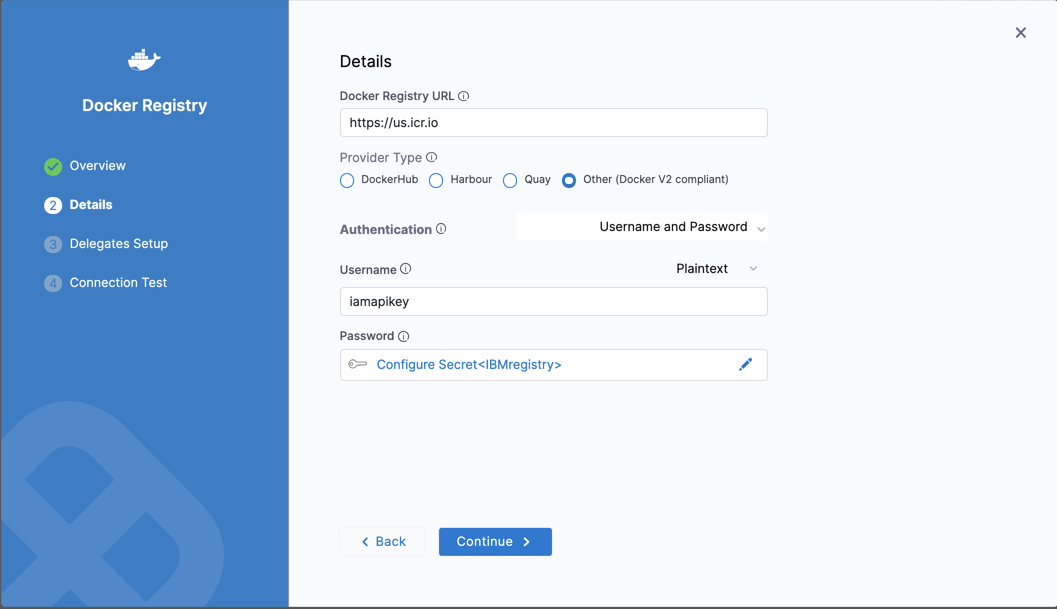Click the Username info icon
Screen dimensions: 1057x609
coord(406,269)
